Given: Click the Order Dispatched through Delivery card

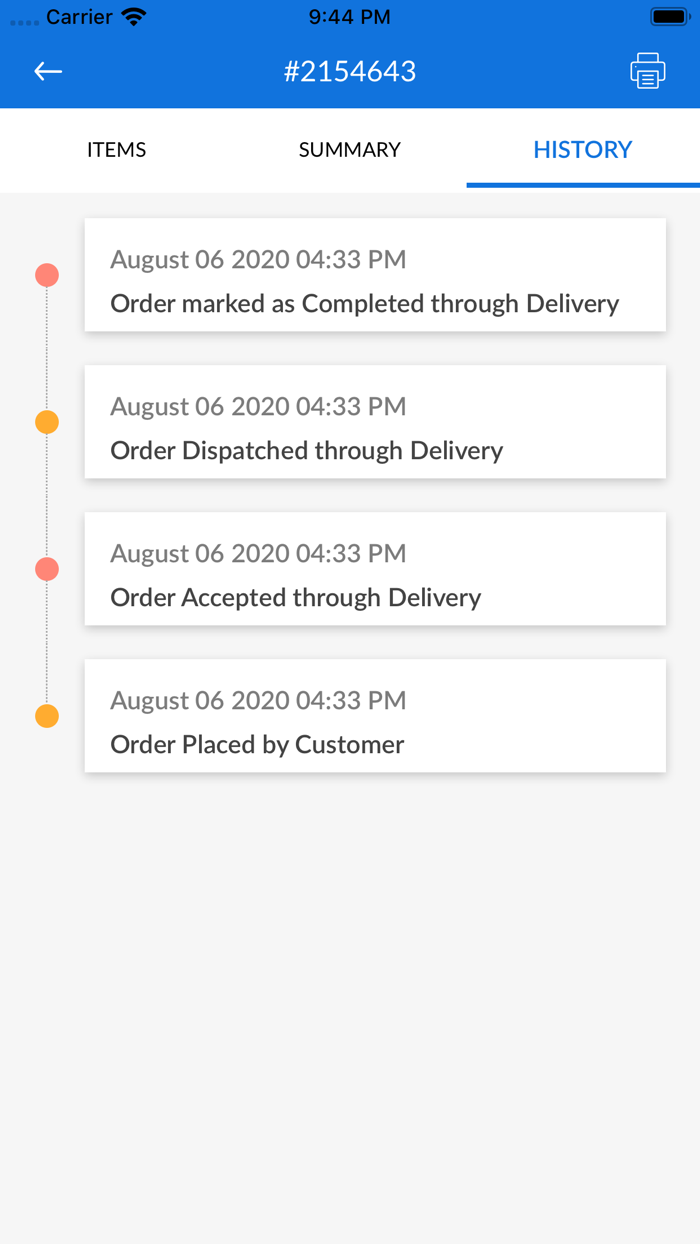Looking at the screenshot, I should pyautogui.click(x=375, y=421).
